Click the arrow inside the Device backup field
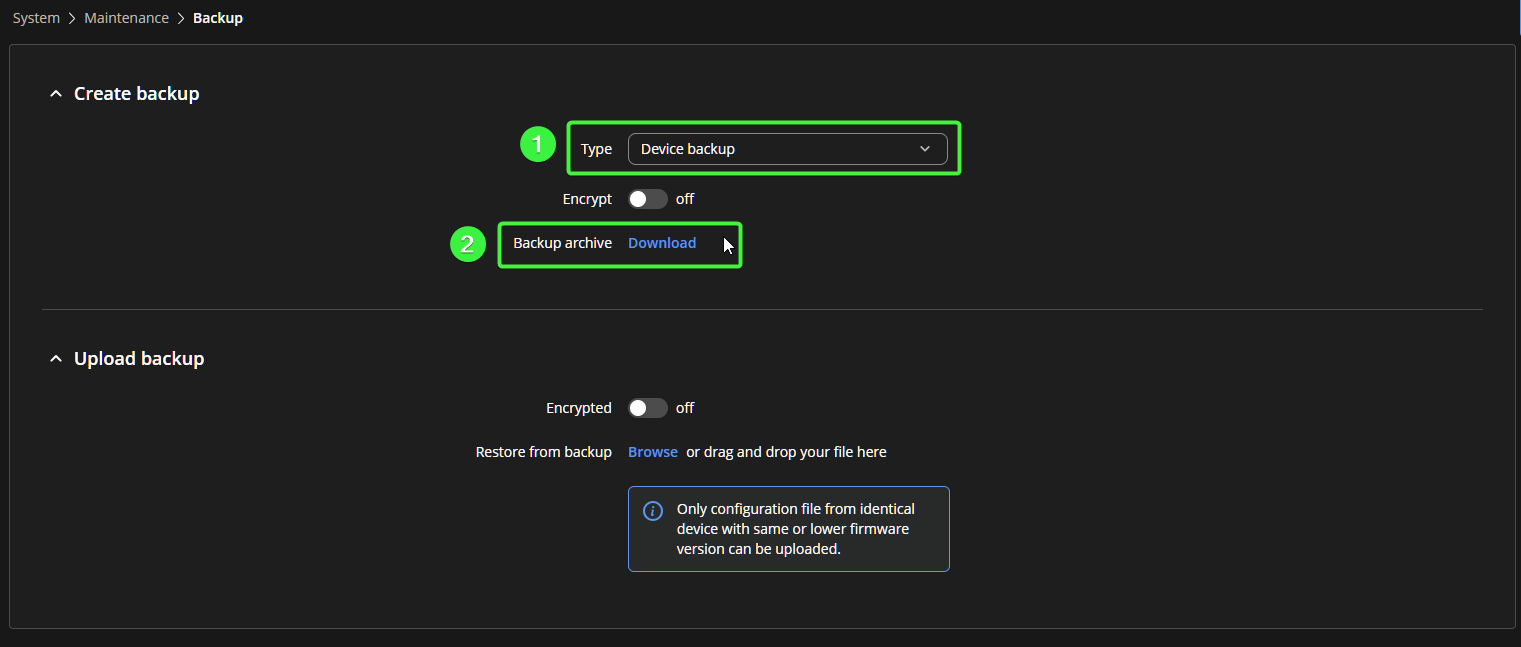 coord(924,149)
